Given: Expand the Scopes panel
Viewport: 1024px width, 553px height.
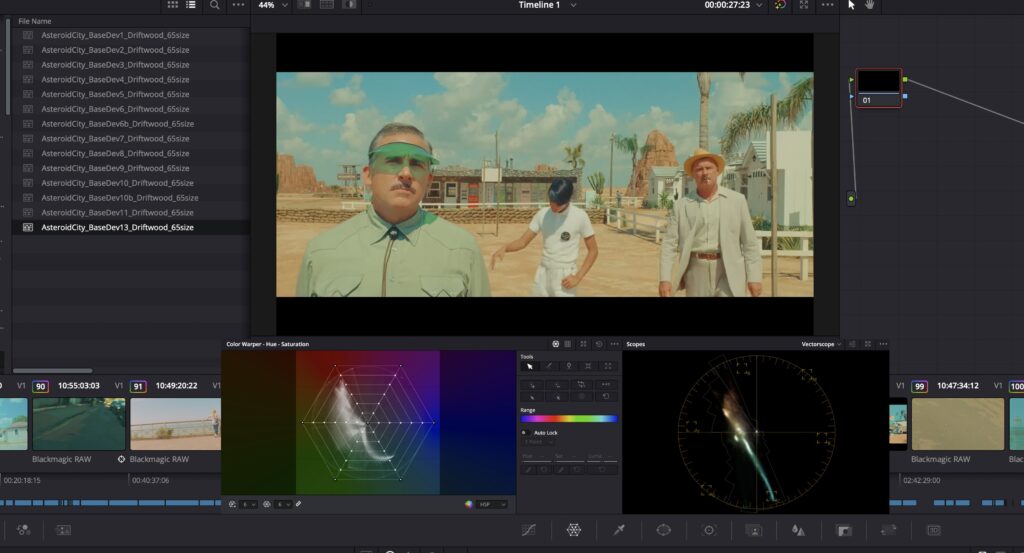Looking at the screenshot, I should coord(868,344).
